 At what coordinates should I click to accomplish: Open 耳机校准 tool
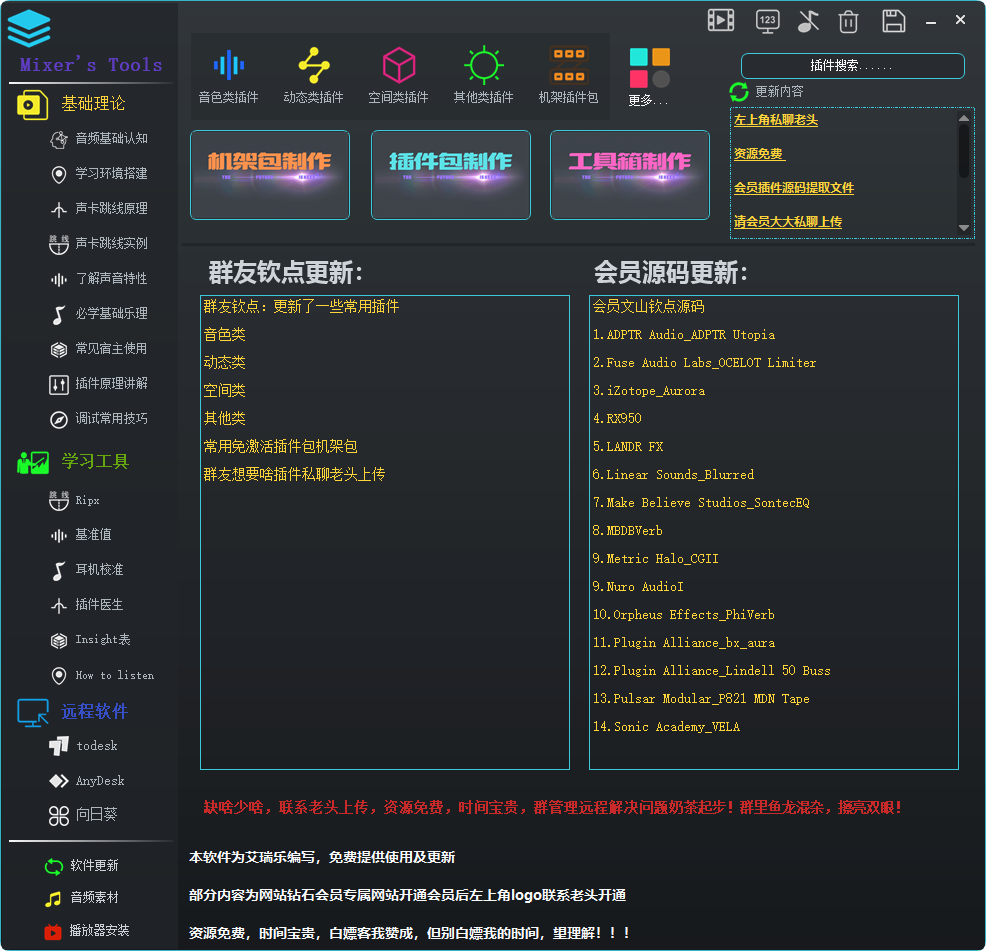[x=87, y=570]
